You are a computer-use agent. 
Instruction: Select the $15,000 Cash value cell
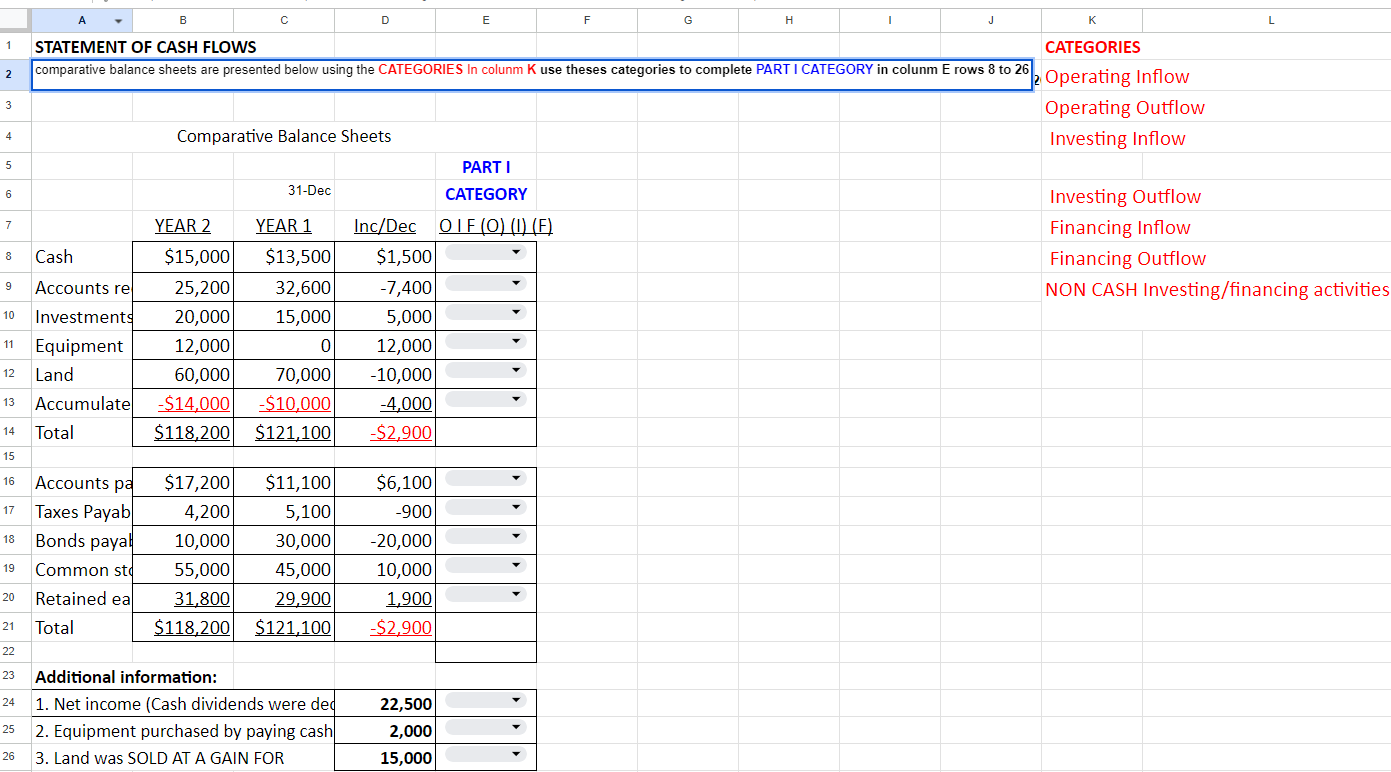(183, 256)
